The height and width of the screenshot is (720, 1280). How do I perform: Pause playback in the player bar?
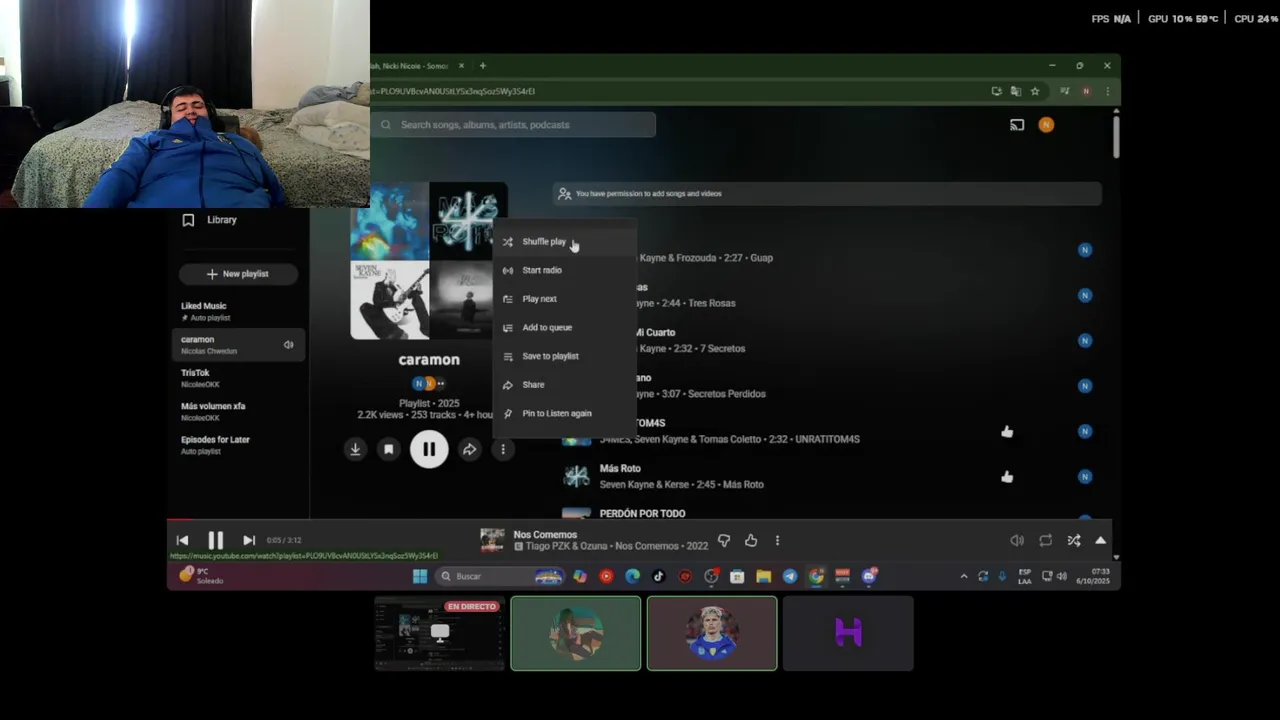215,540
